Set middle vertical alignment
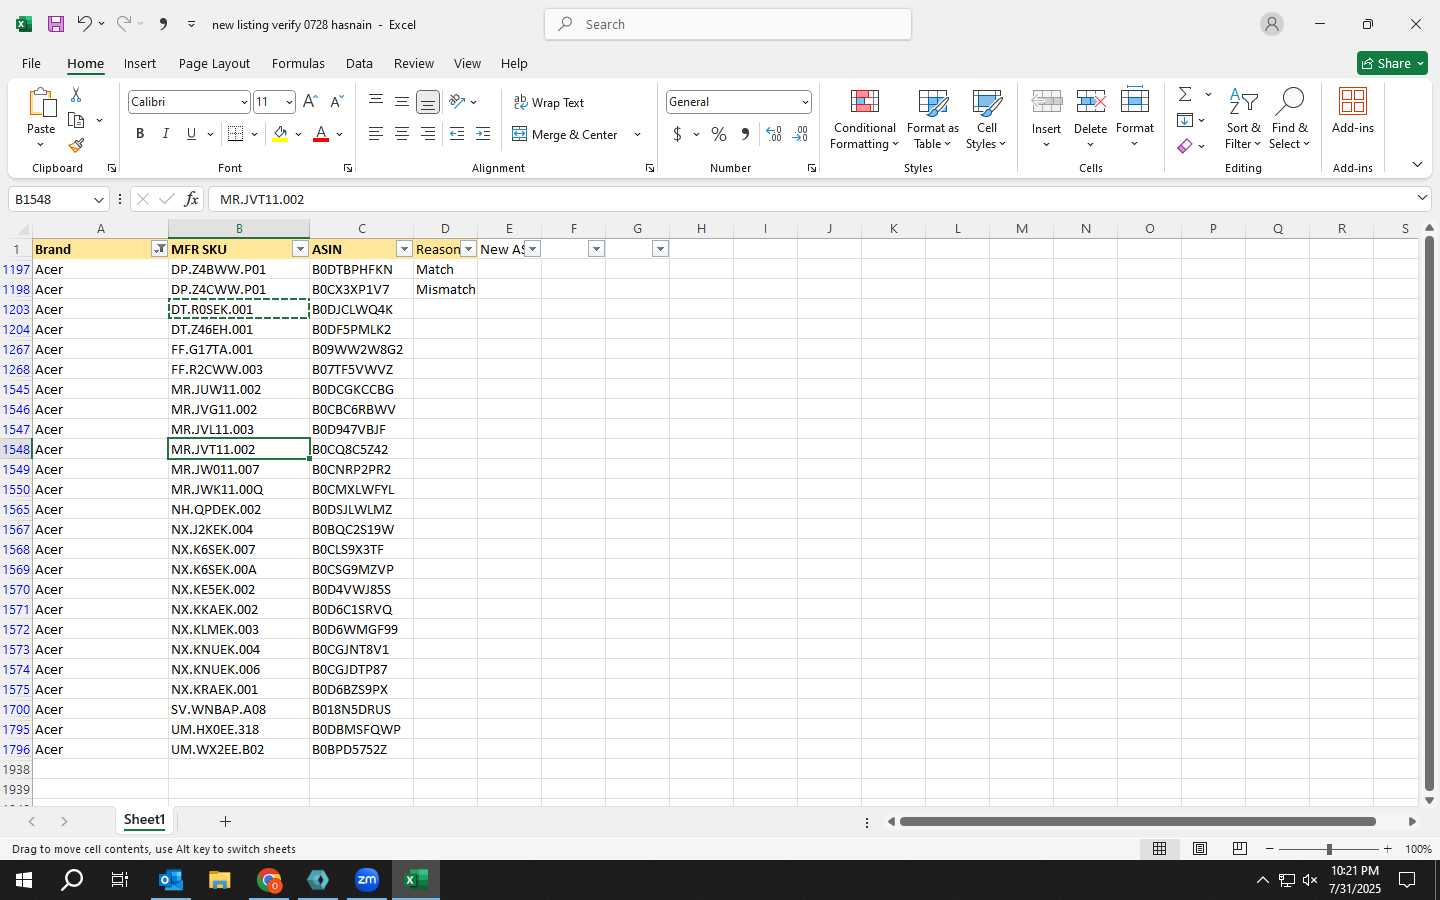The width and height of the screenshot is (1440, 900). pyautogui.click(x=402, y=102)
